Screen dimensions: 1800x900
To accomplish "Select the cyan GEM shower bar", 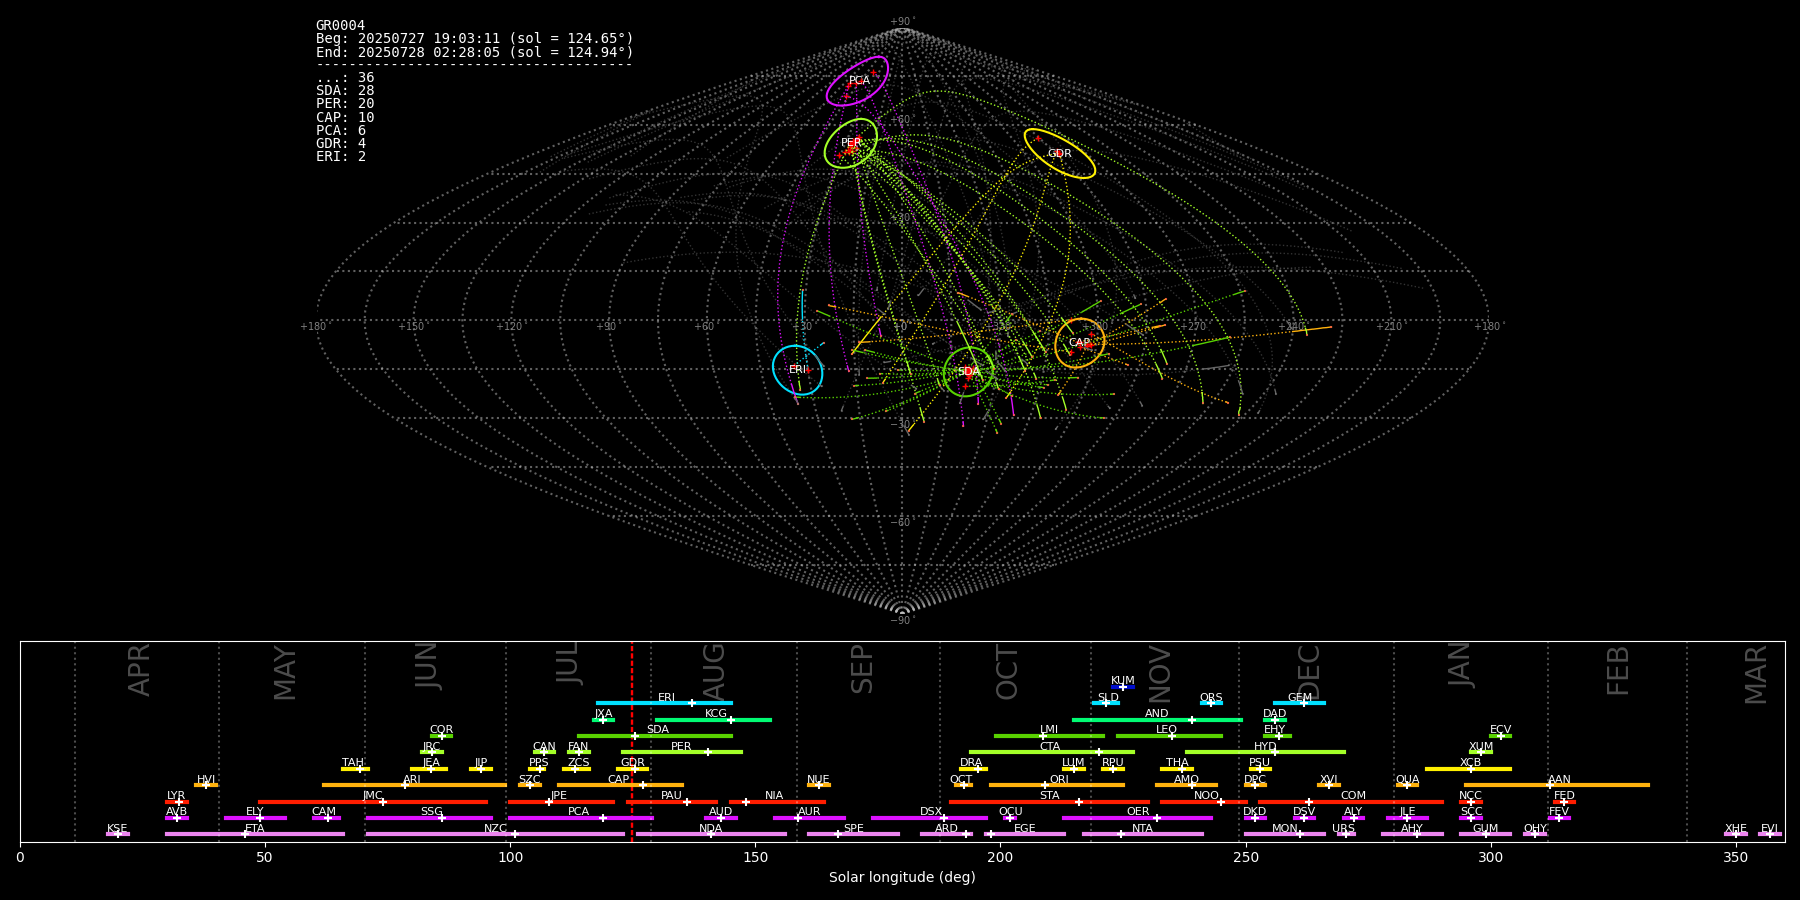I will coord(1299,703).
